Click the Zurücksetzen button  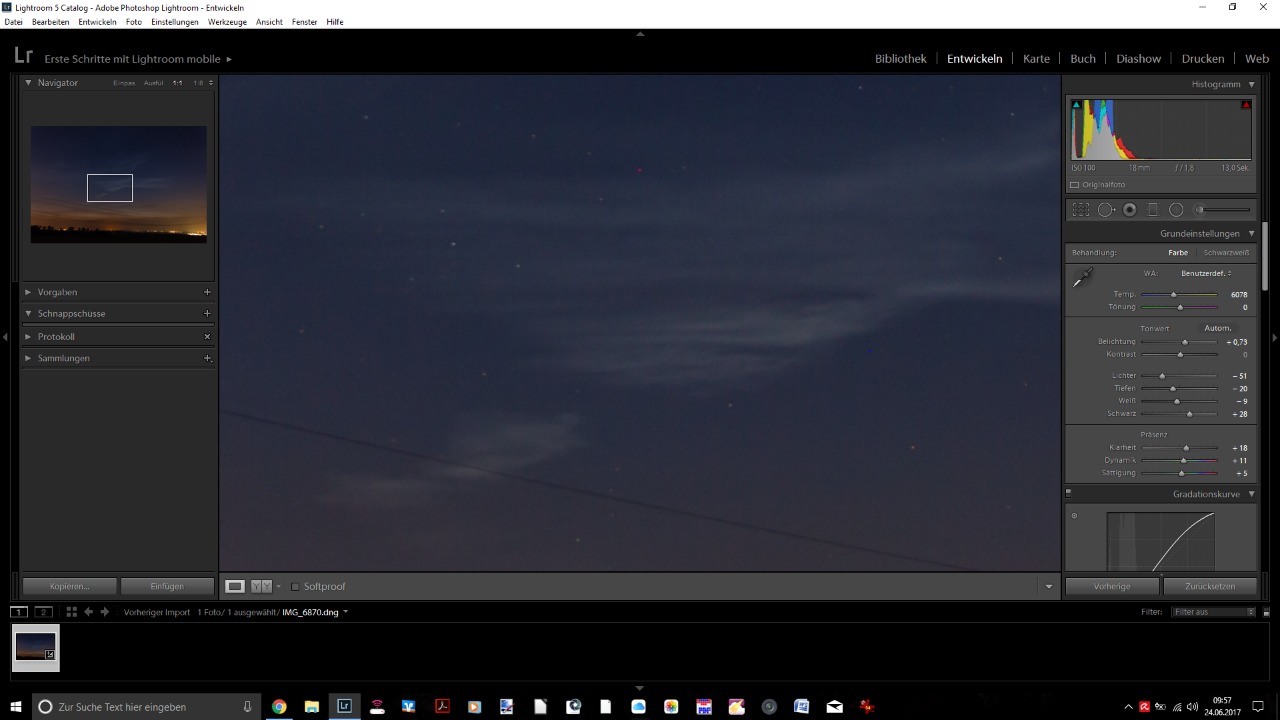pyautogui.click(x=1210, y=587)
